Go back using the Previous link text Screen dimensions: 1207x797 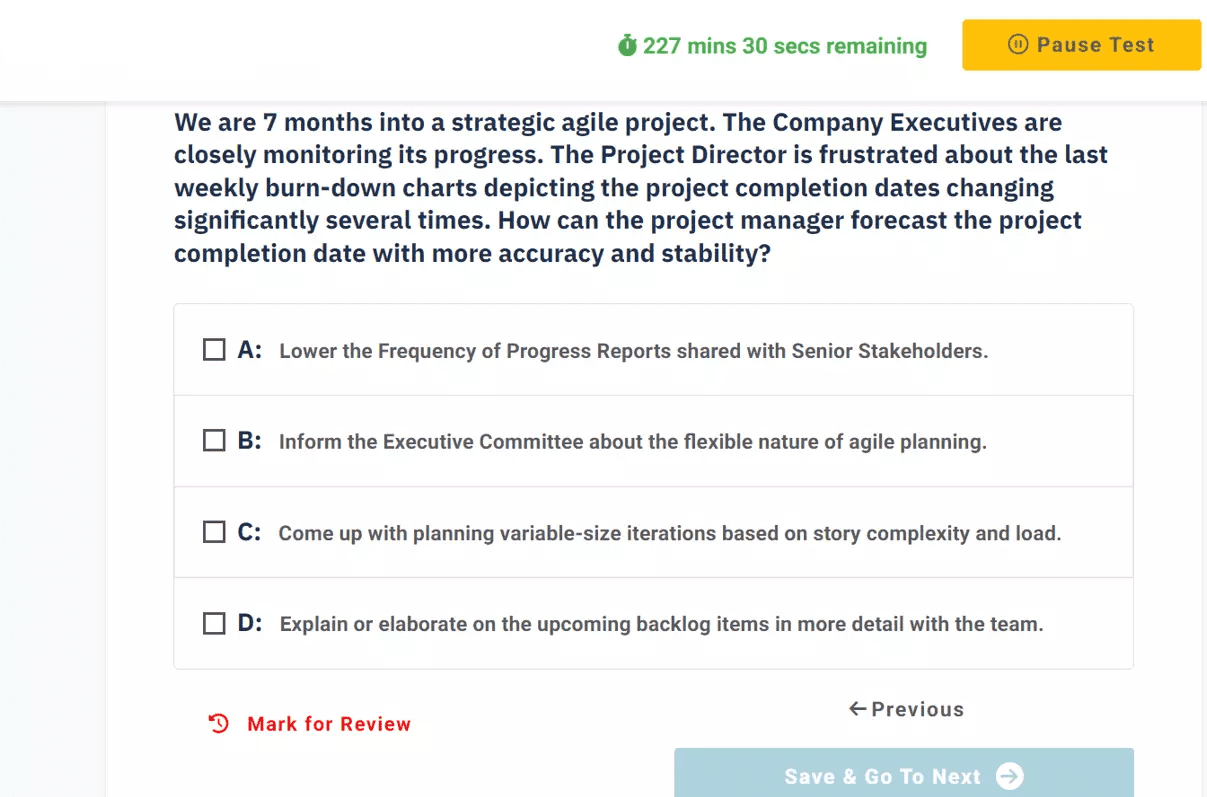pos(917,709)
